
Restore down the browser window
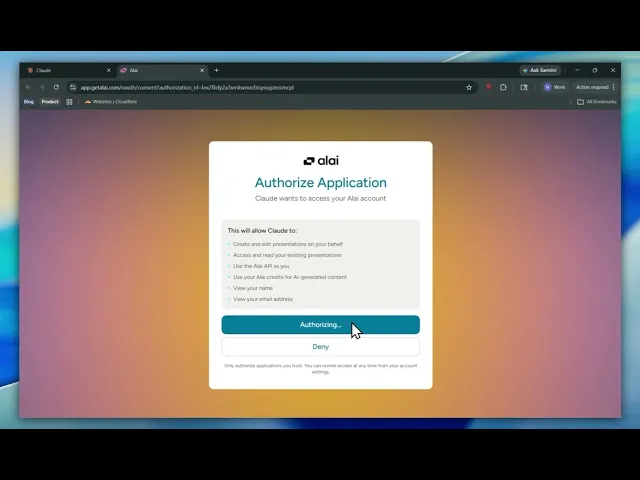click(595, 70)
